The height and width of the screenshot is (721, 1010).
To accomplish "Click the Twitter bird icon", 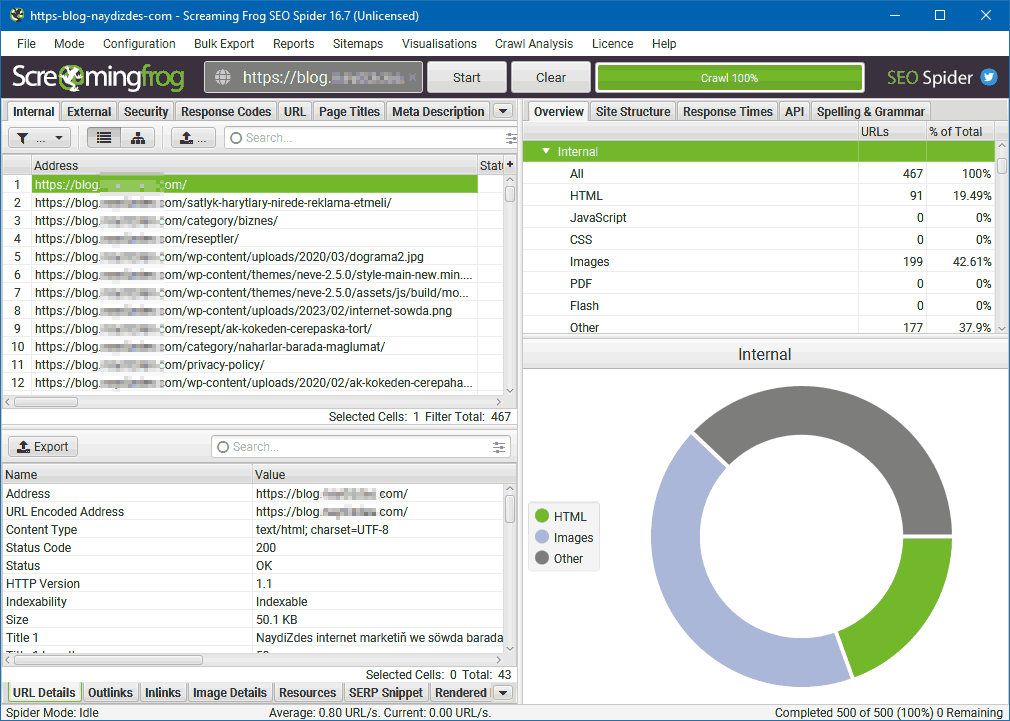I will (989, 77).
